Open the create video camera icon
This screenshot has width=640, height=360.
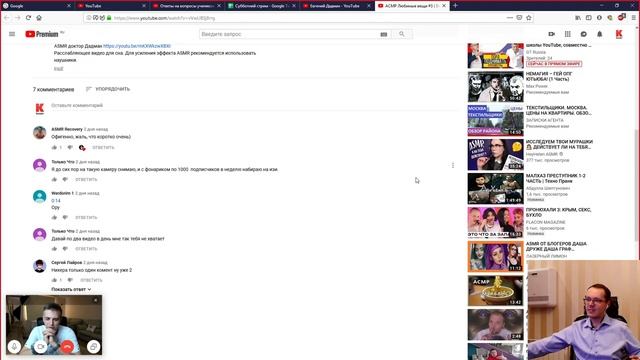click(551, 34)
